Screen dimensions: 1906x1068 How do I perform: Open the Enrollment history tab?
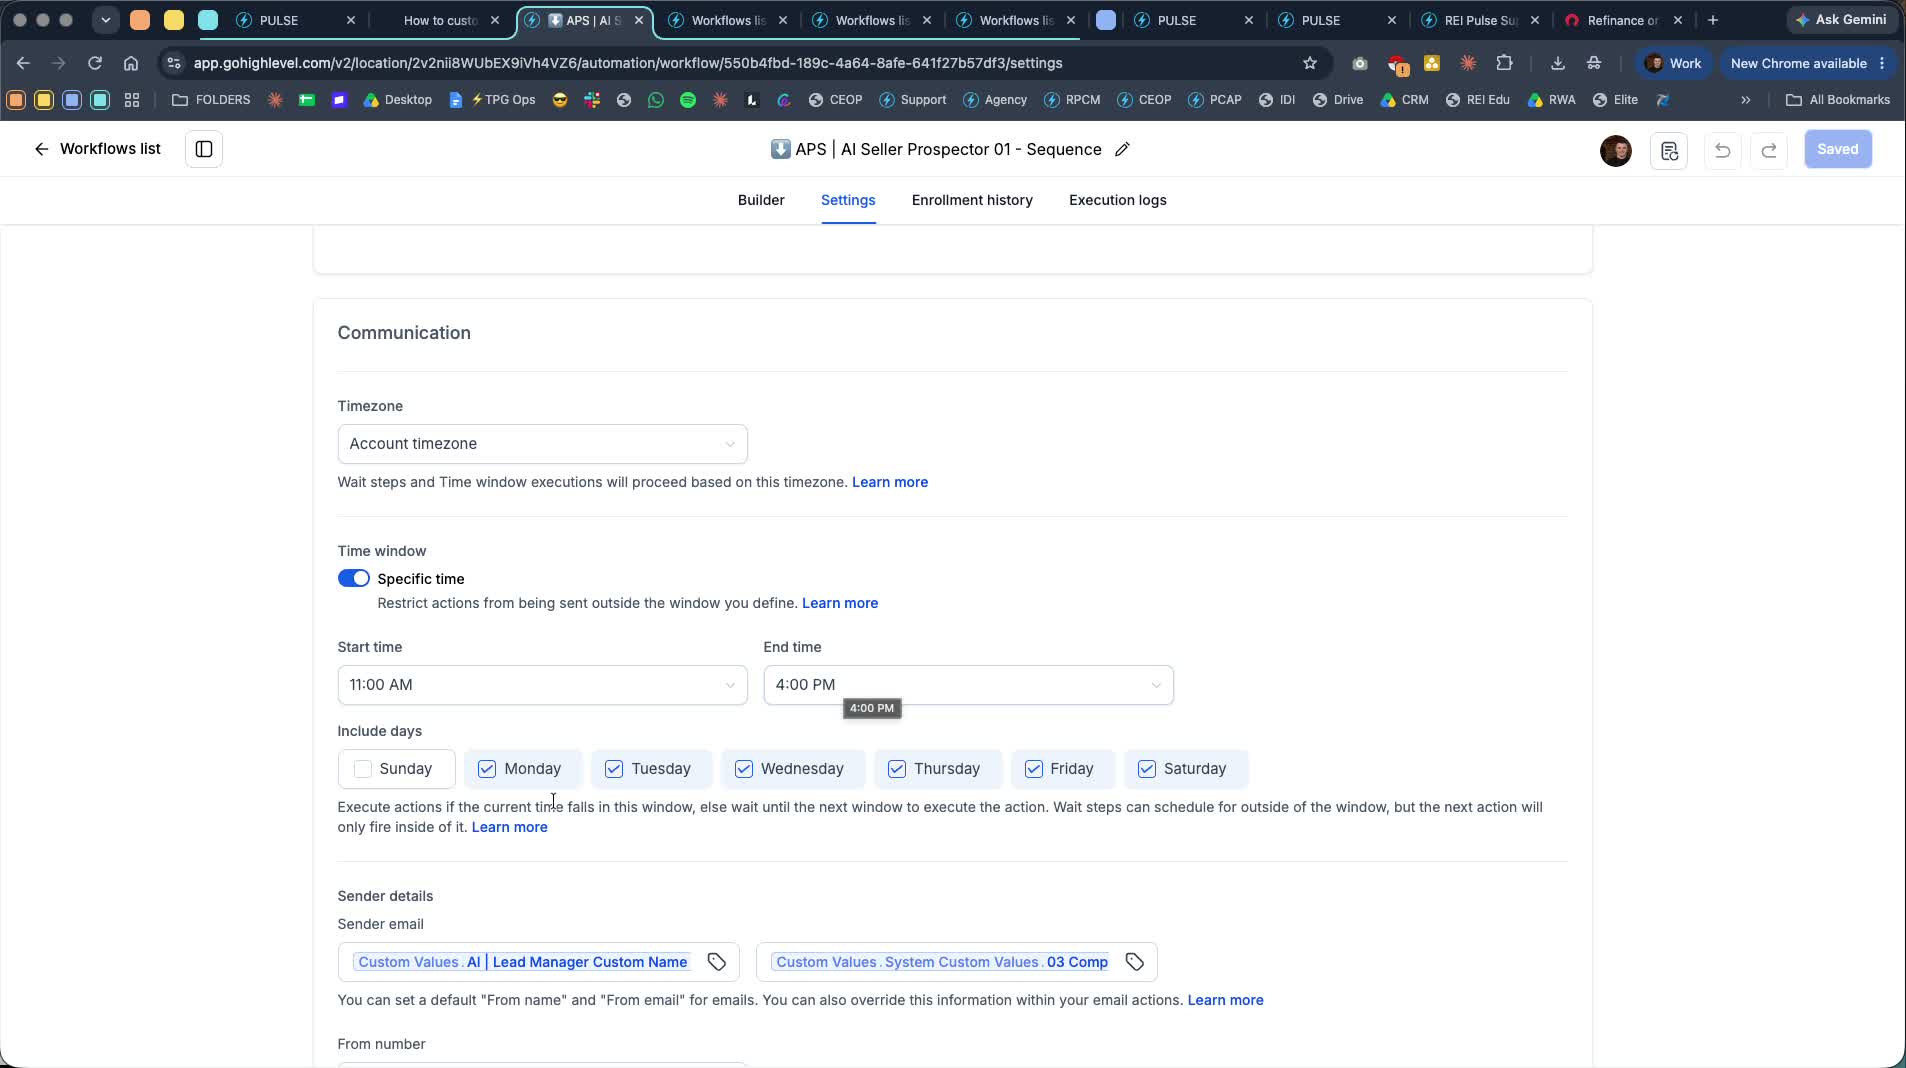tap(972, 200)
